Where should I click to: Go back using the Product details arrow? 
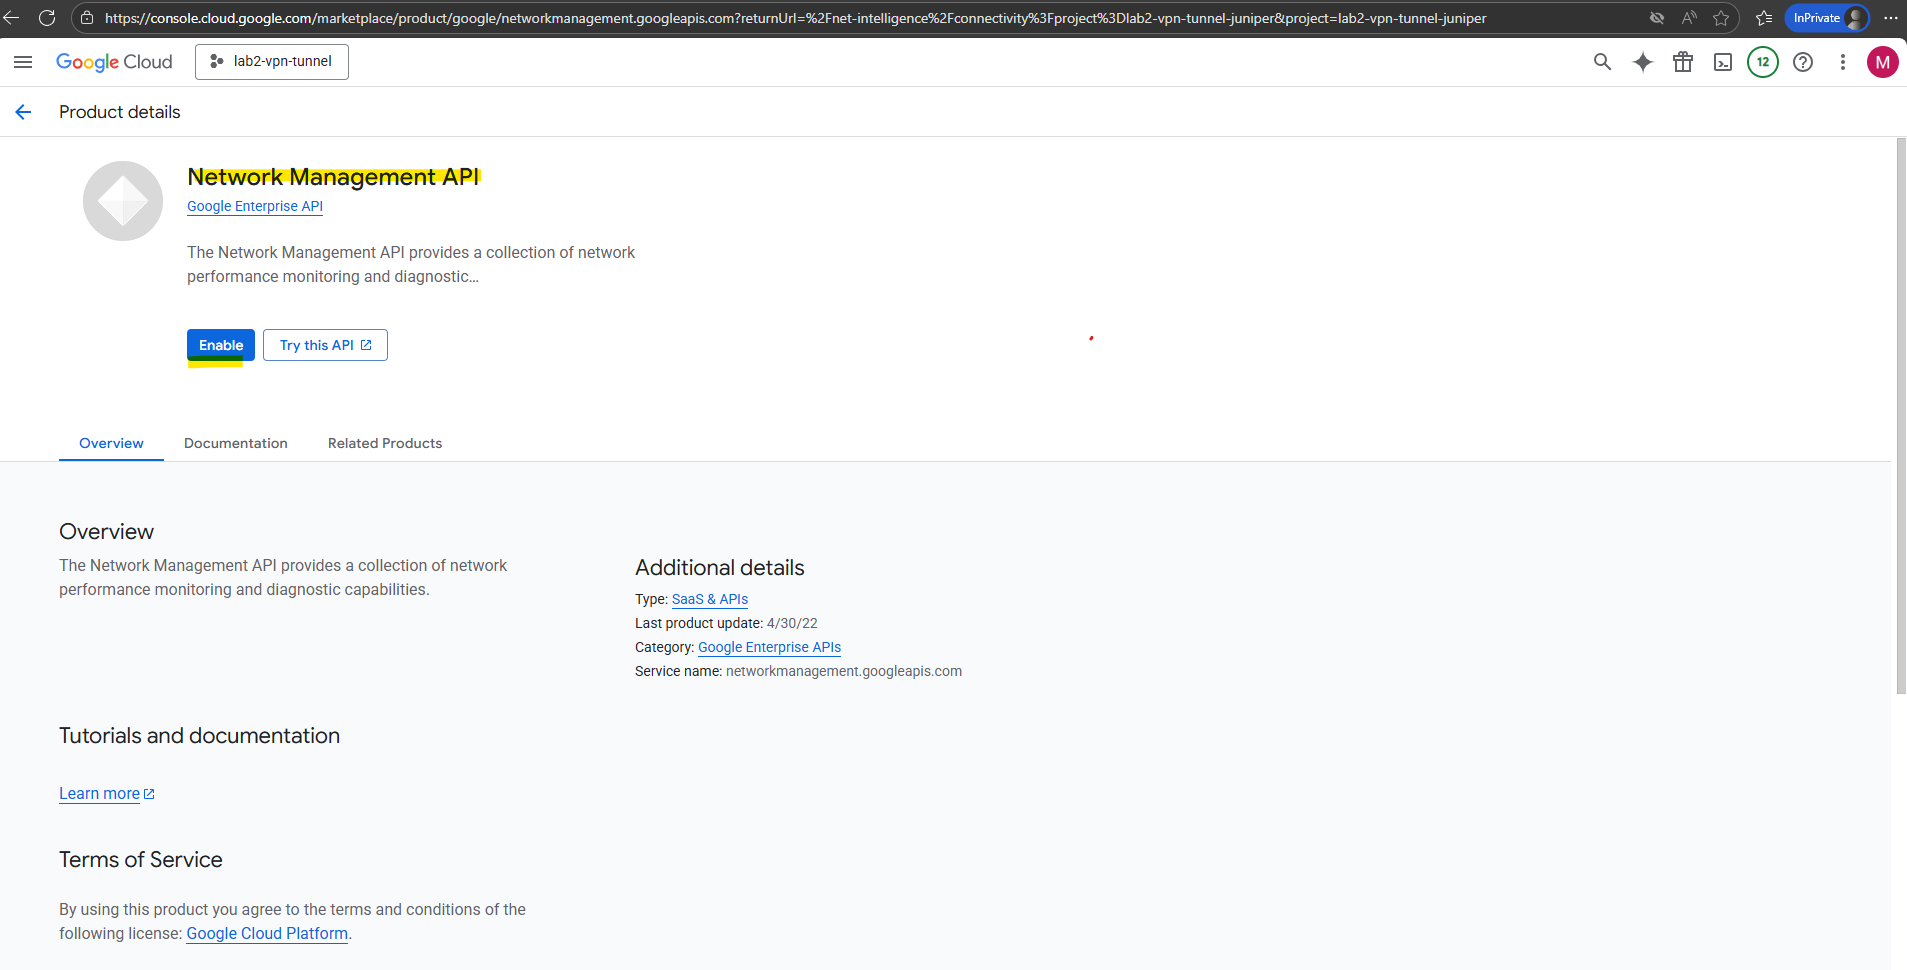click(x=23, y=112)
